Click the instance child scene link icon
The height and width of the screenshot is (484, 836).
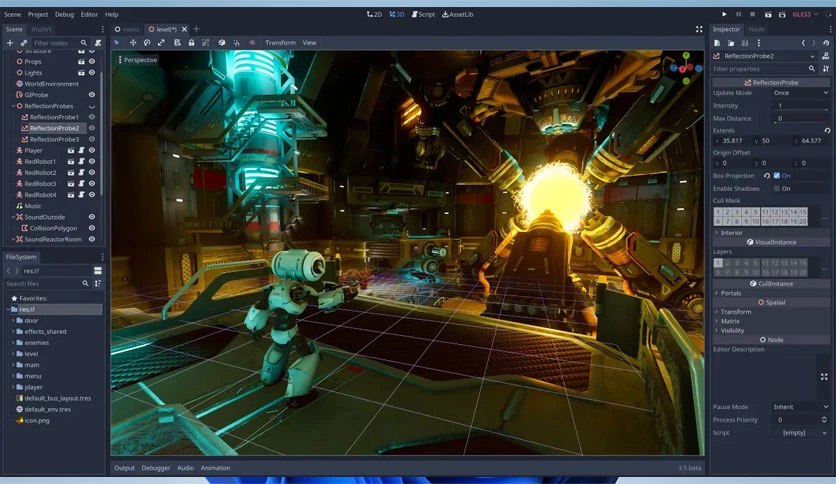(x=23, y=43)
